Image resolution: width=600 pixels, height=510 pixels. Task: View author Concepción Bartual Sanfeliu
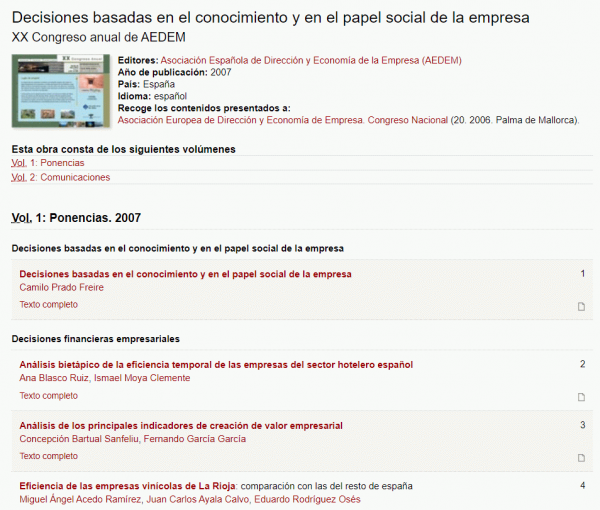[x=79, y=439]
